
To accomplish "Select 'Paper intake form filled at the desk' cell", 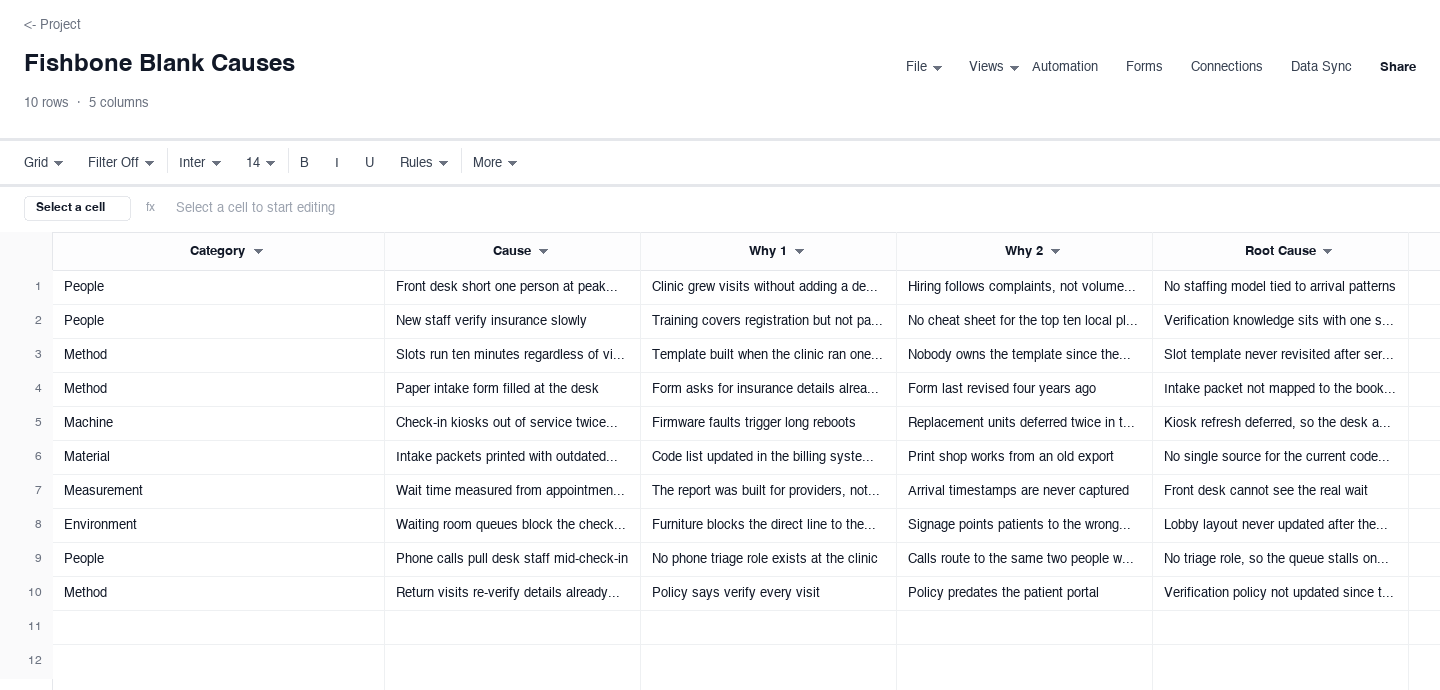I will click(512, 389).
